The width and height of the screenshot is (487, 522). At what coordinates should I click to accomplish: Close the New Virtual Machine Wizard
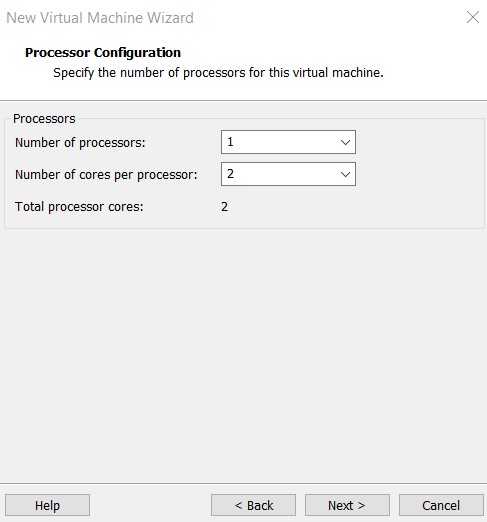coord(473,17)
